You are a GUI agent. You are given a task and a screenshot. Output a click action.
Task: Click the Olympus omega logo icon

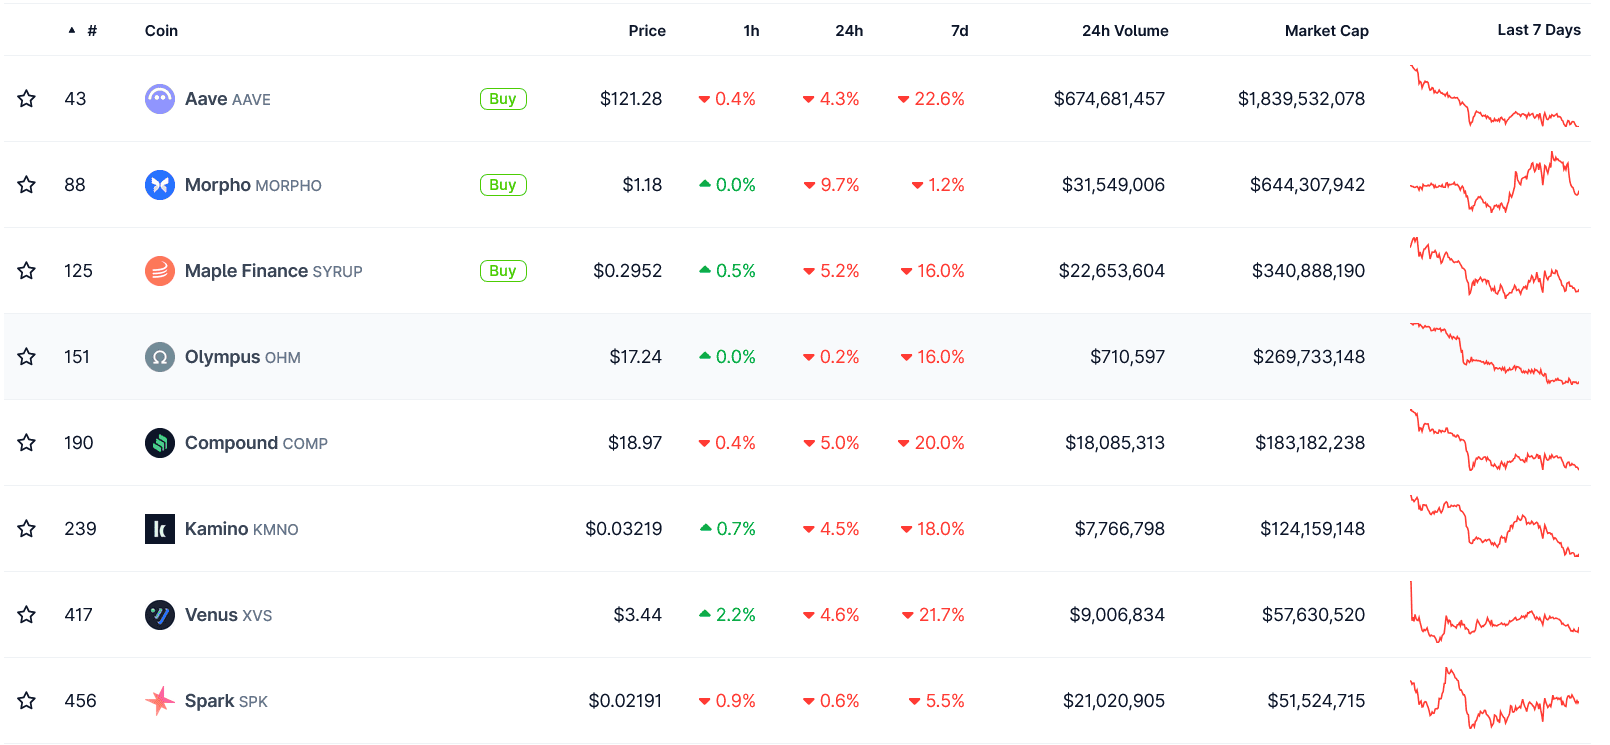[x=160, y=357]
